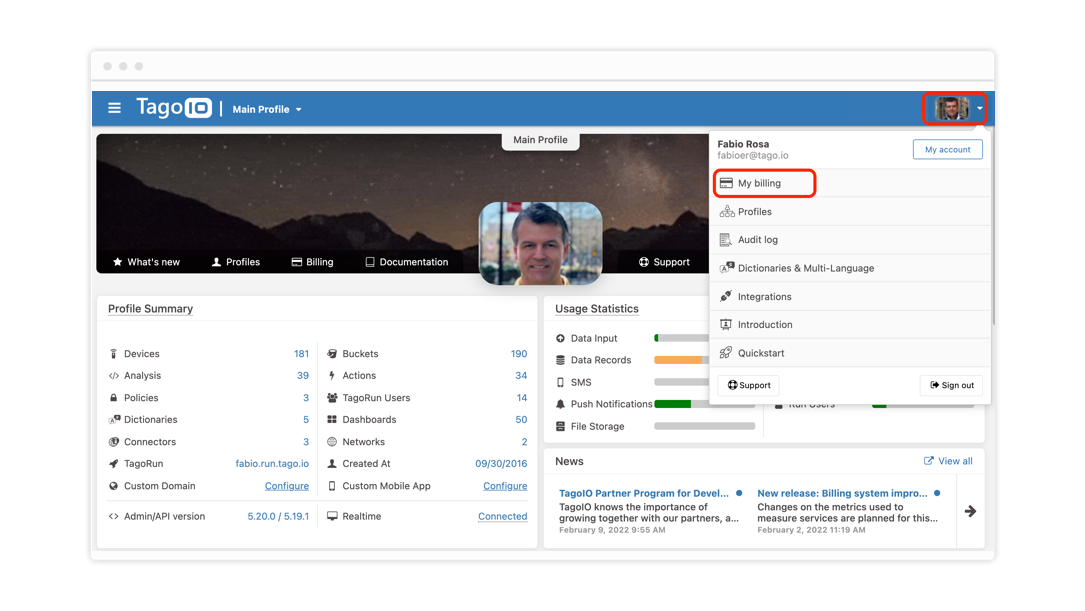Open the fabio.run.tago.io link
The width and height of the screenshot is (1085, 611).
click(x=272, y=464)
